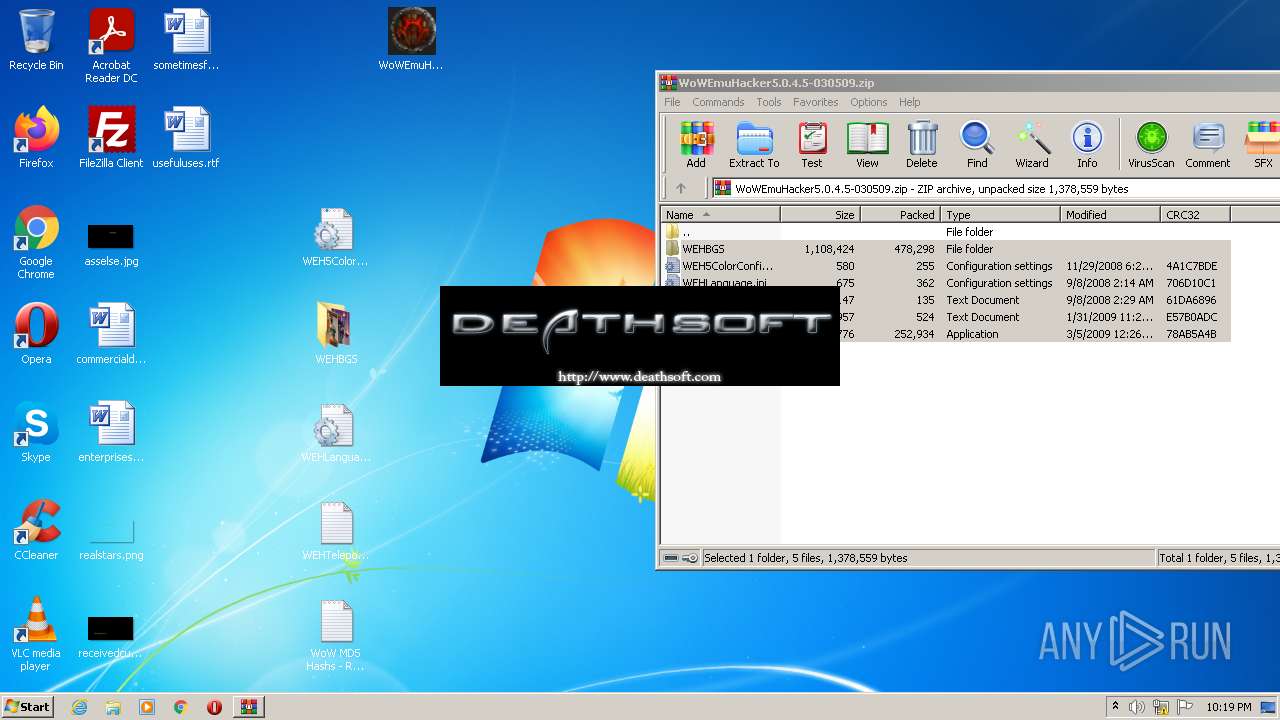Viewport: 1280px width, 720px height.
Task: Click the View file toolbar icon
Action: tap(867, 145)
